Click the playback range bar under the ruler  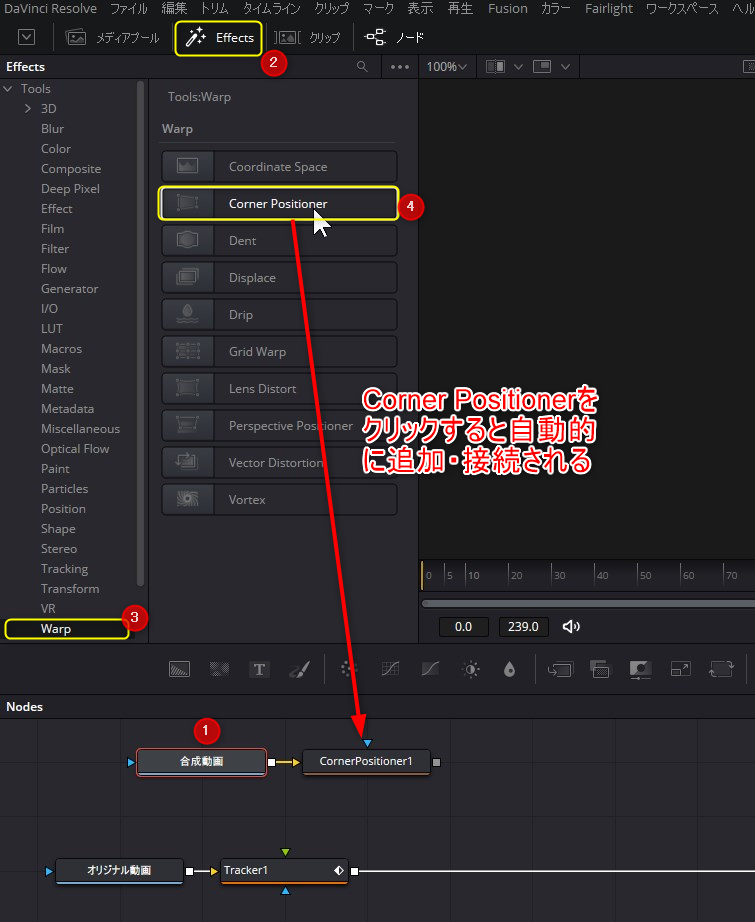click(588, 603)
